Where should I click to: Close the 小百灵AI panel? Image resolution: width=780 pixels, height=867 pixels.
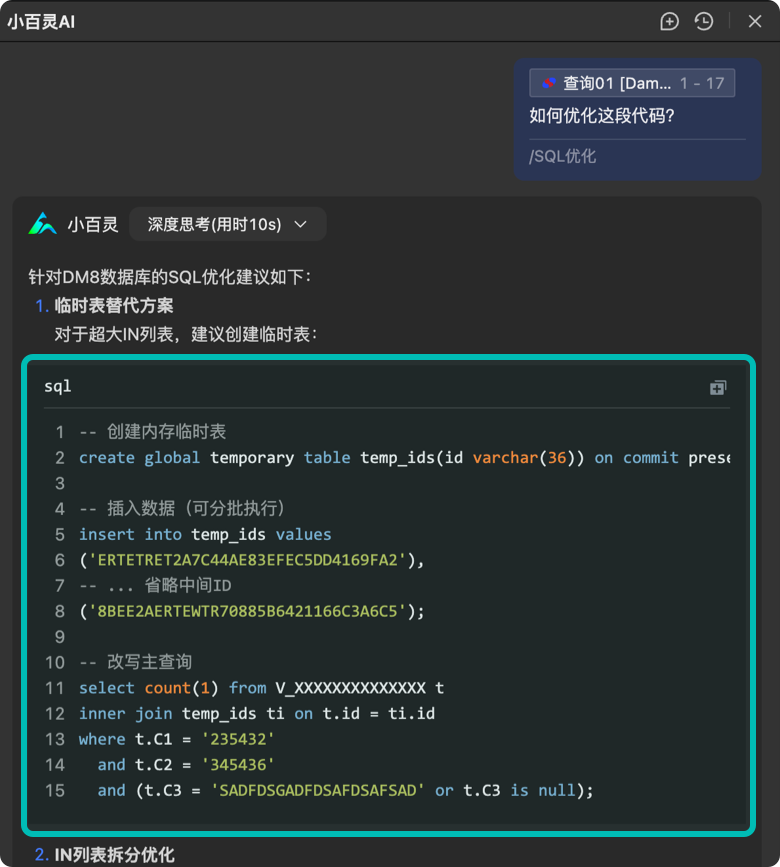click(755, 21)
